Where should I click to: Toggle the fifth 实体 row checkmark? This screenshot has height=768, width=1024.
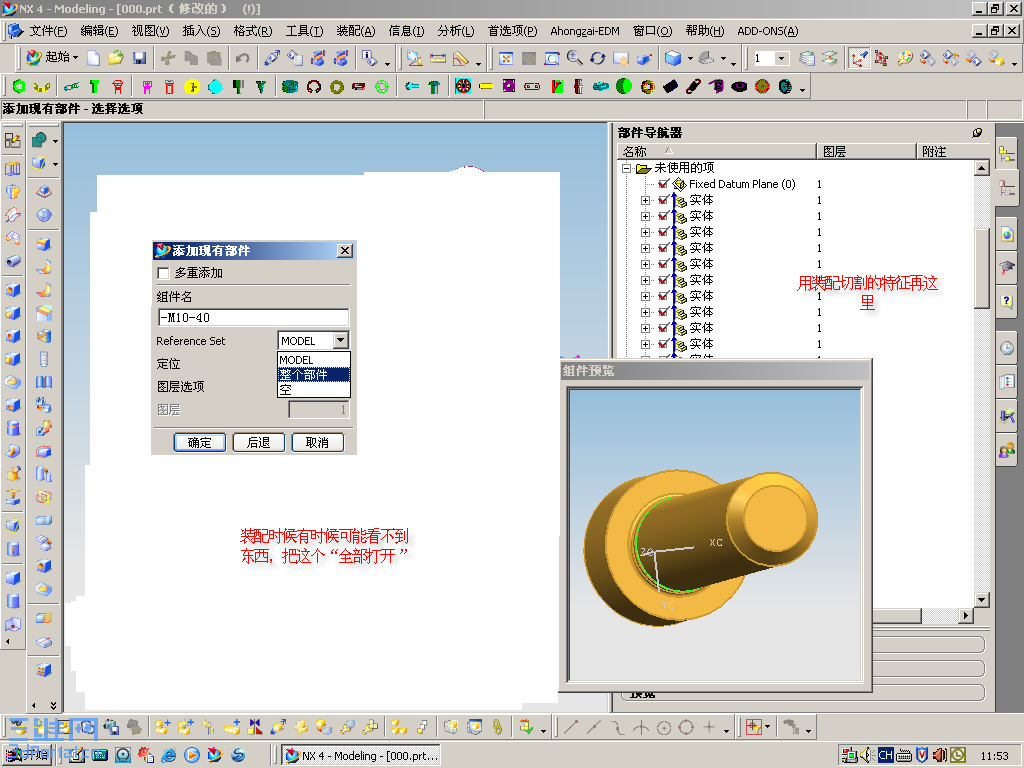[664, 264]
